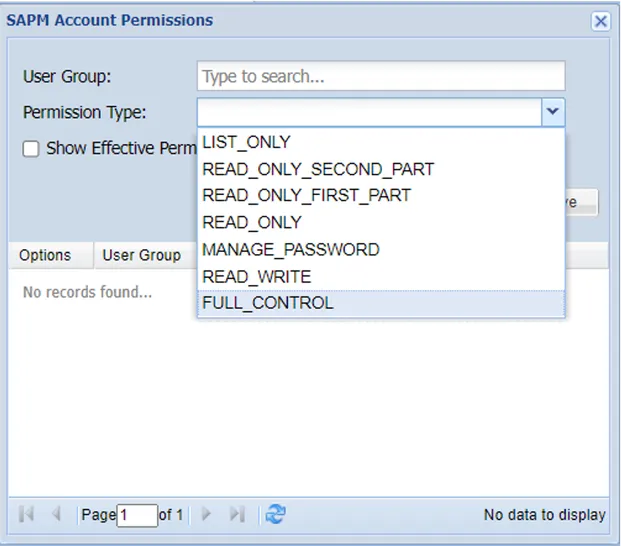The height and width of the screenshot is (546, 621).
Task: Choose FULL_CONTROL permission type
Action: tap(381, 303)
